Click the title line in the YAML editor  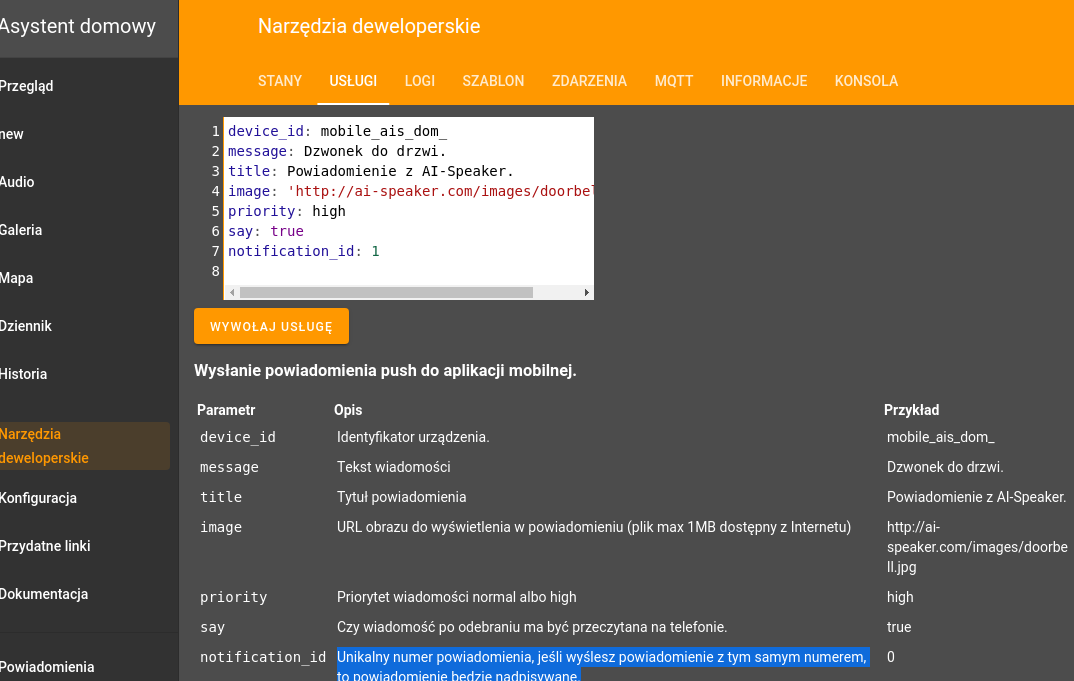[x=371, y=171]
